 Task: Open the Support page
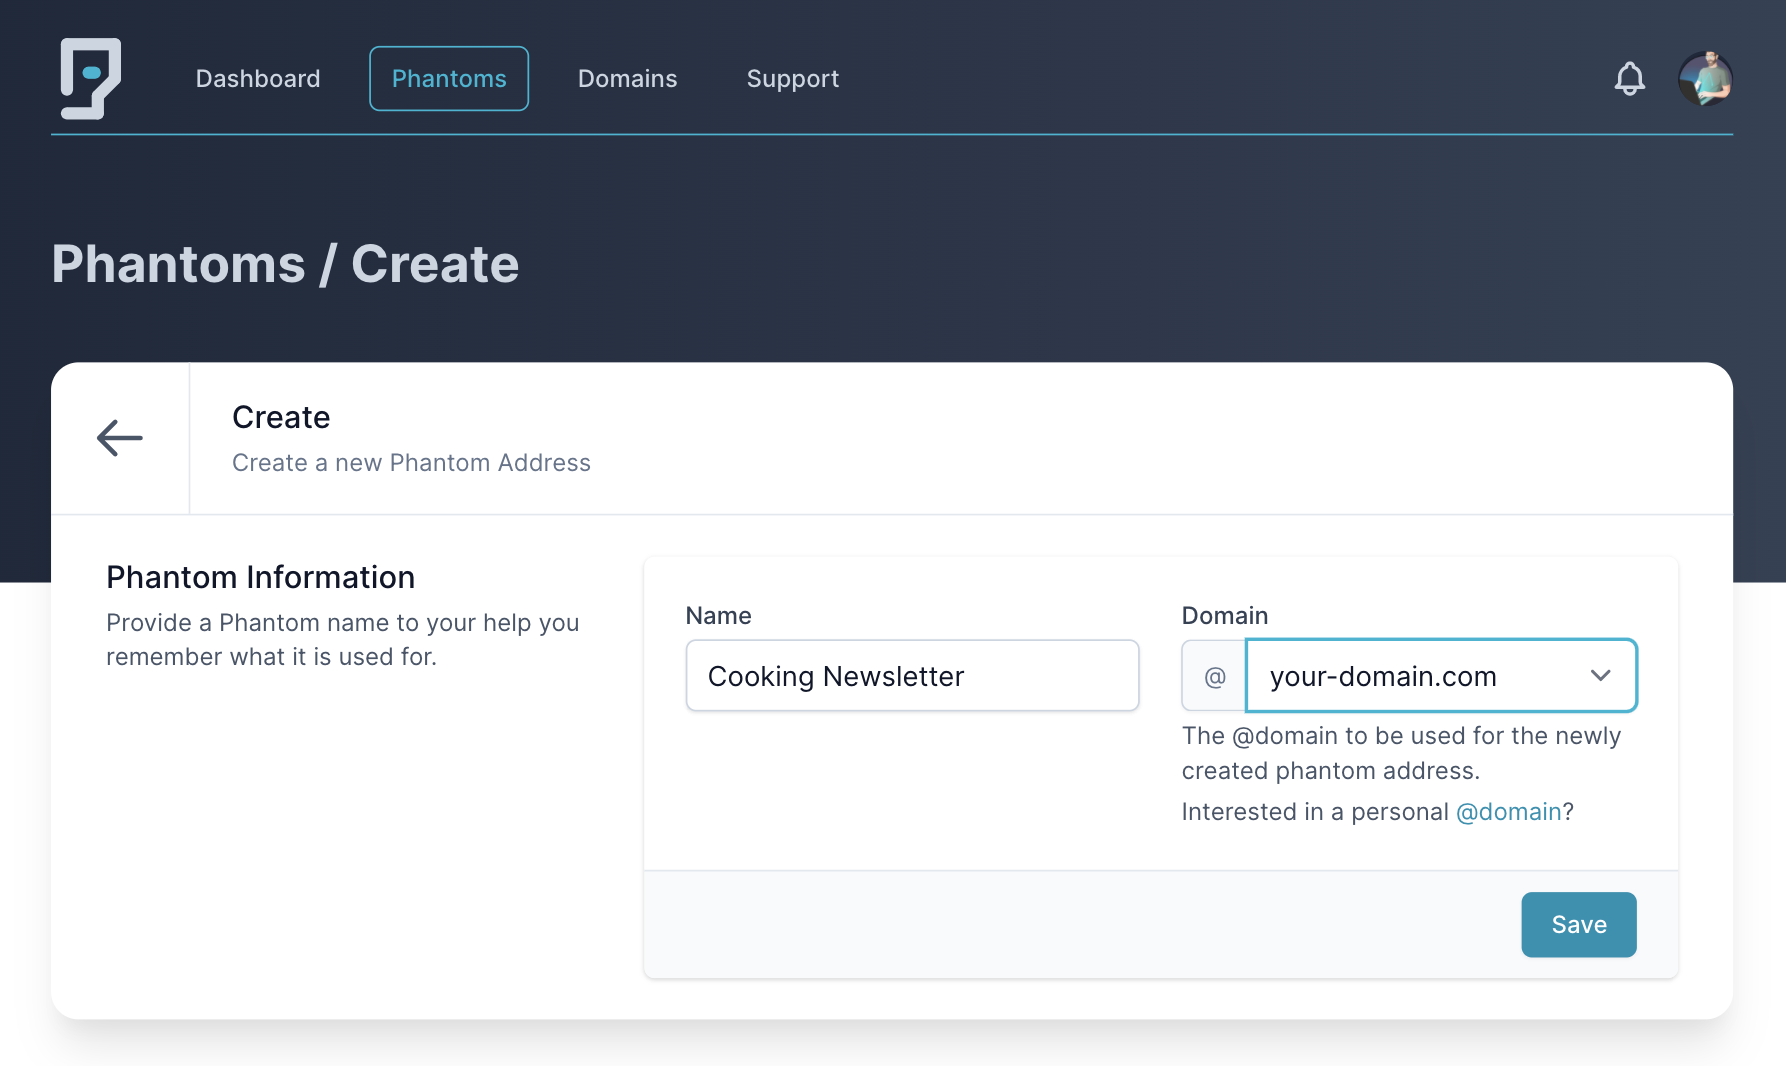pyautogui.click(x=792, y=79)
